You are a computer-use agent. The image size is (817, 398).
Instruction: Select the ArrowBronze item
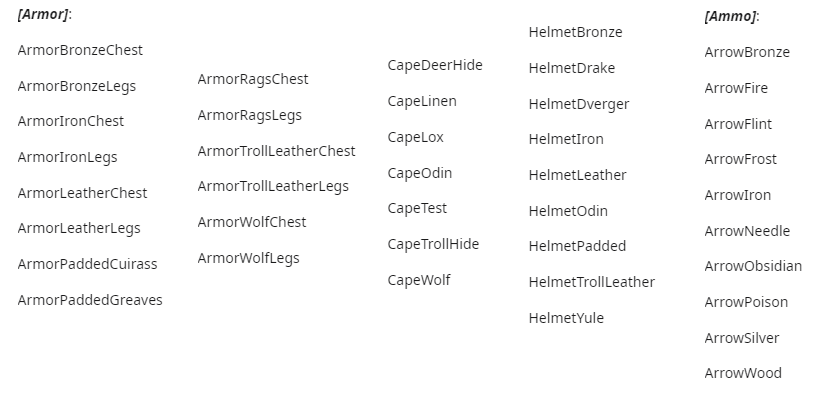747,52
